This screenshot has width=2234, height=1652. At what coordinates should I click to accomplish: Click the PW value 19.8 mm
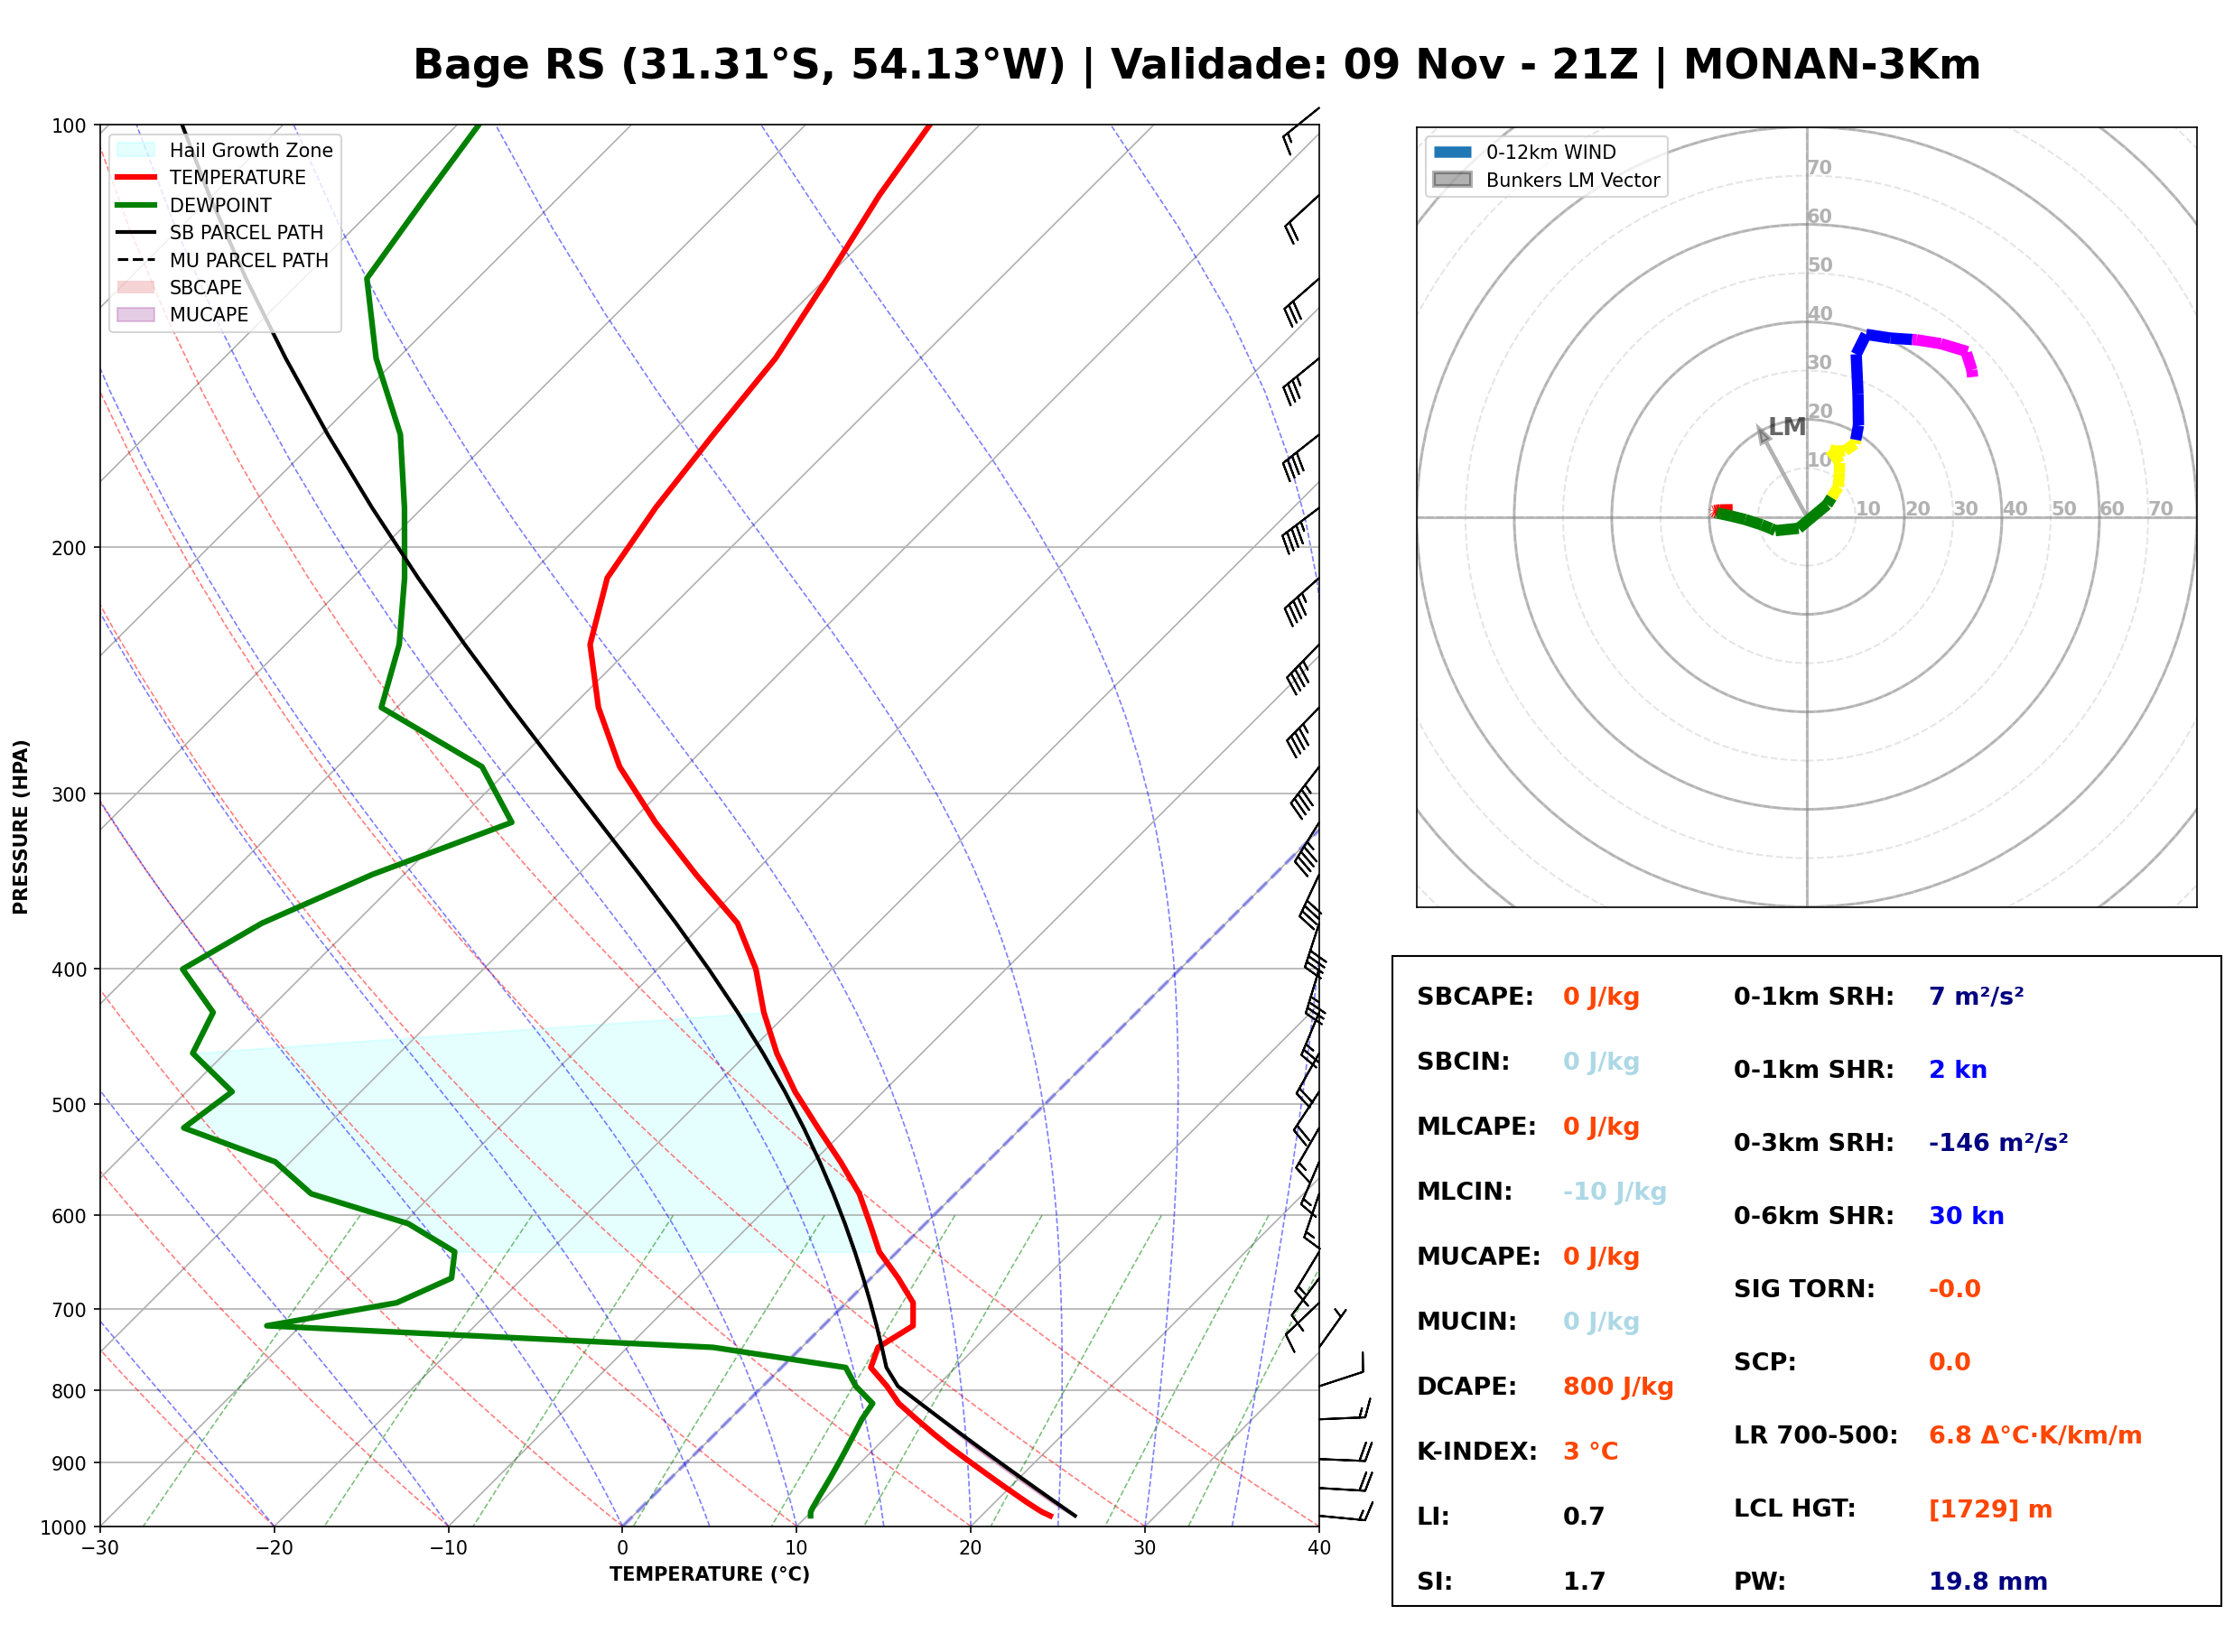pyautogui.click(x=1988, y=1582)
